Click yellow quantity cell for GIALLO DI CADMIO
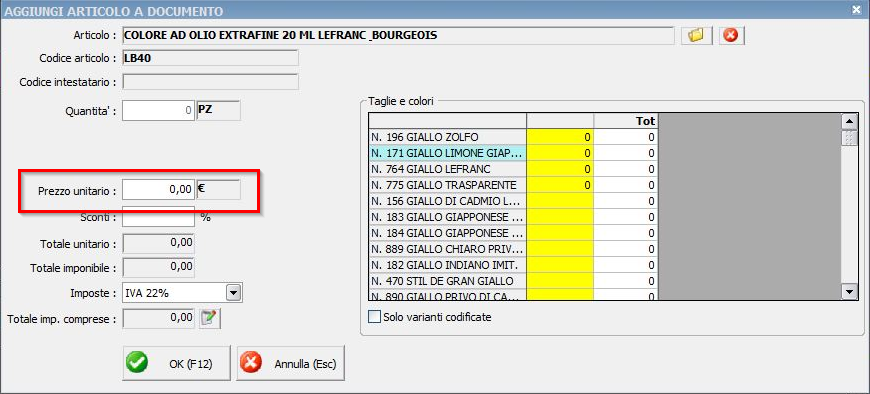 [x=560, y=201]
